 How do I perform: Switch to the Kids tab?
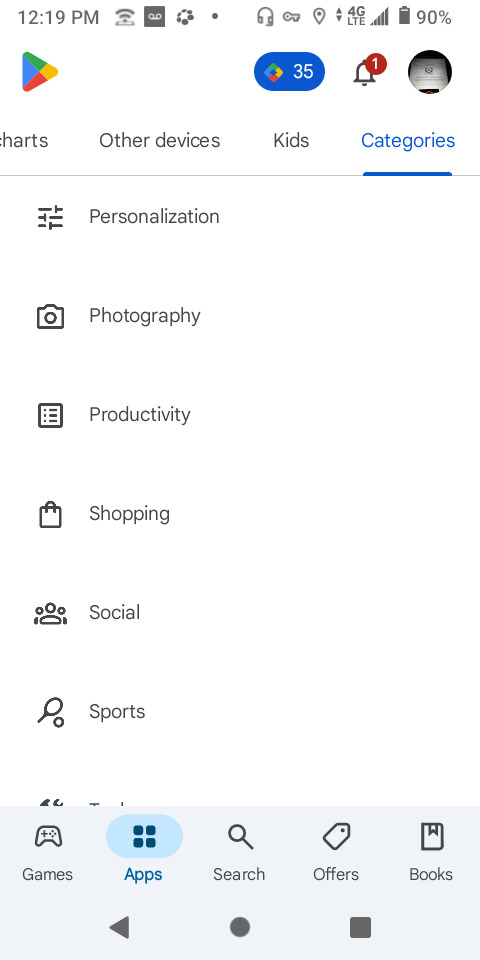[x=291, y=140]
